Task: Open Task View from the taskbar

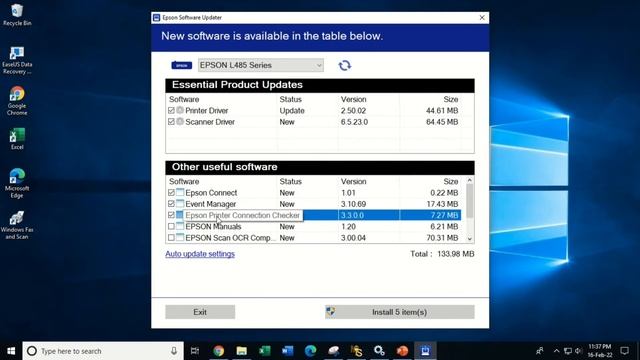Action: (x=195, y=351)
